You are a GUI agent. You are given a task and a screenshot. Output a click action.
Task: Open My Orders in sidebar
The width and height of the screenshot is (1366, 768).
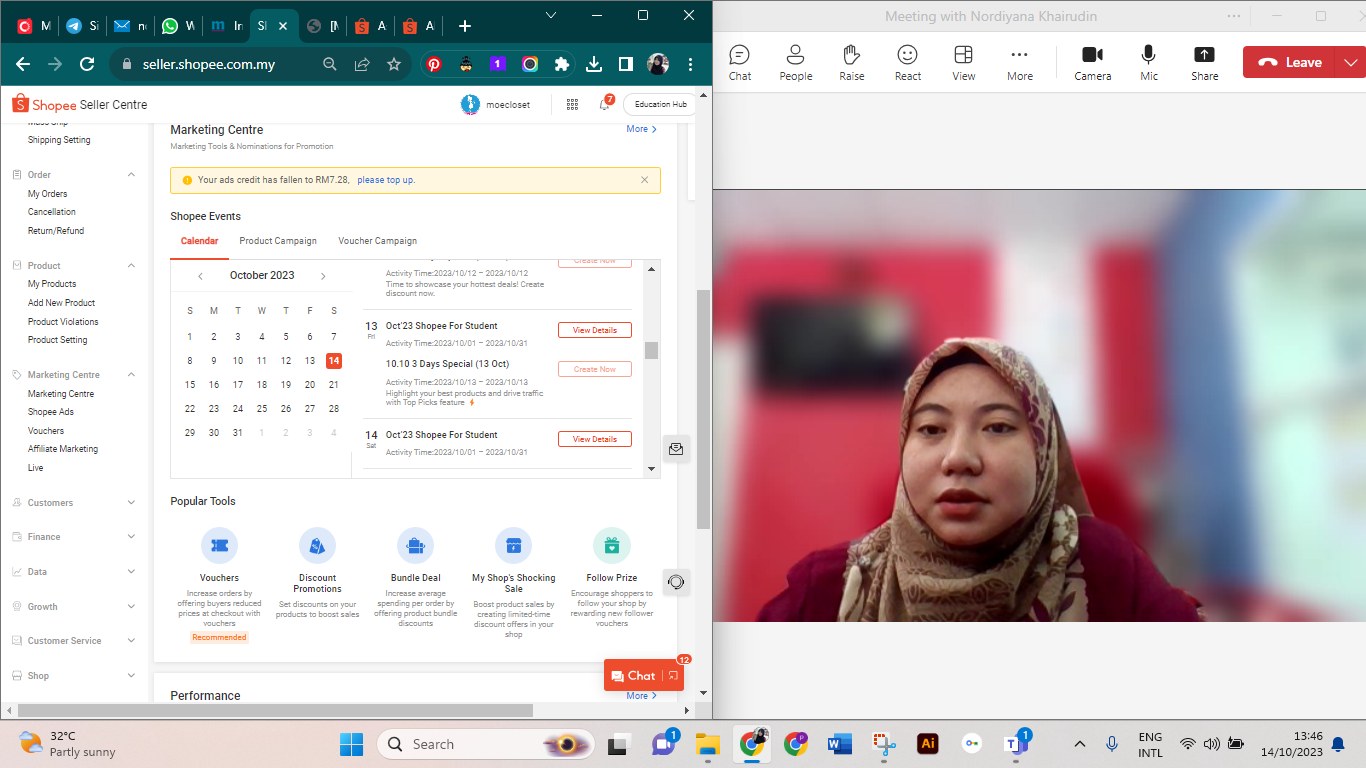(47, 194)
